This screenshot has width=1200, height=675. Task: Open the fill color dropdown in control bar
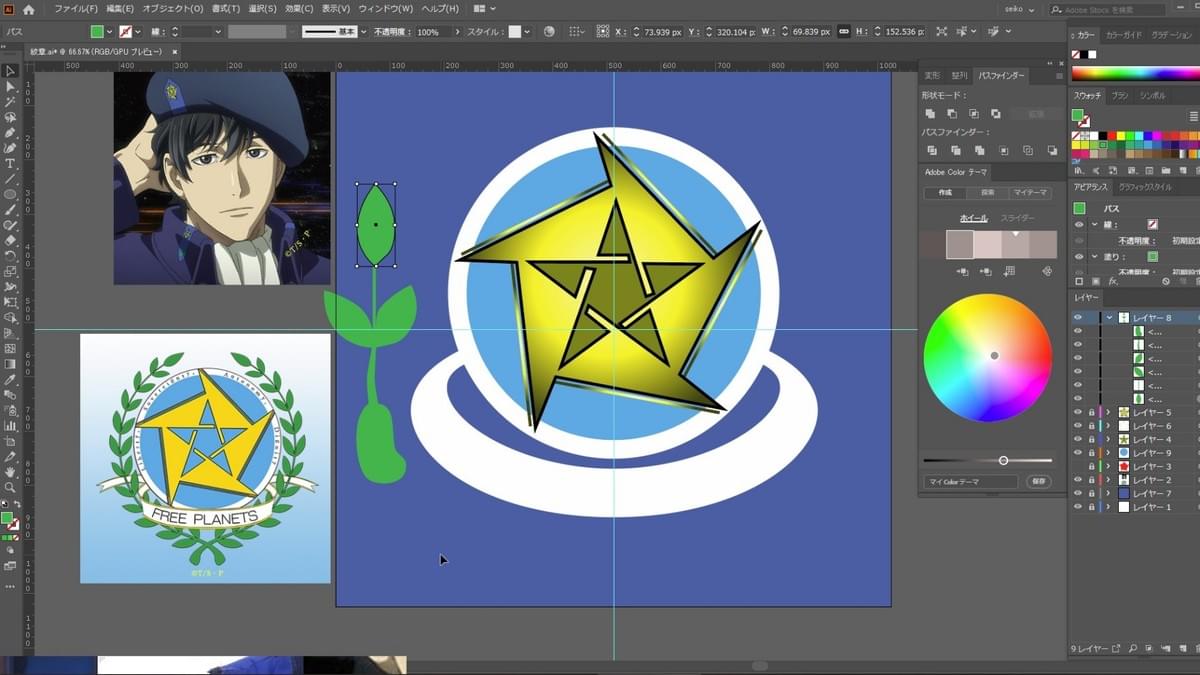click(x=110, y=32)
